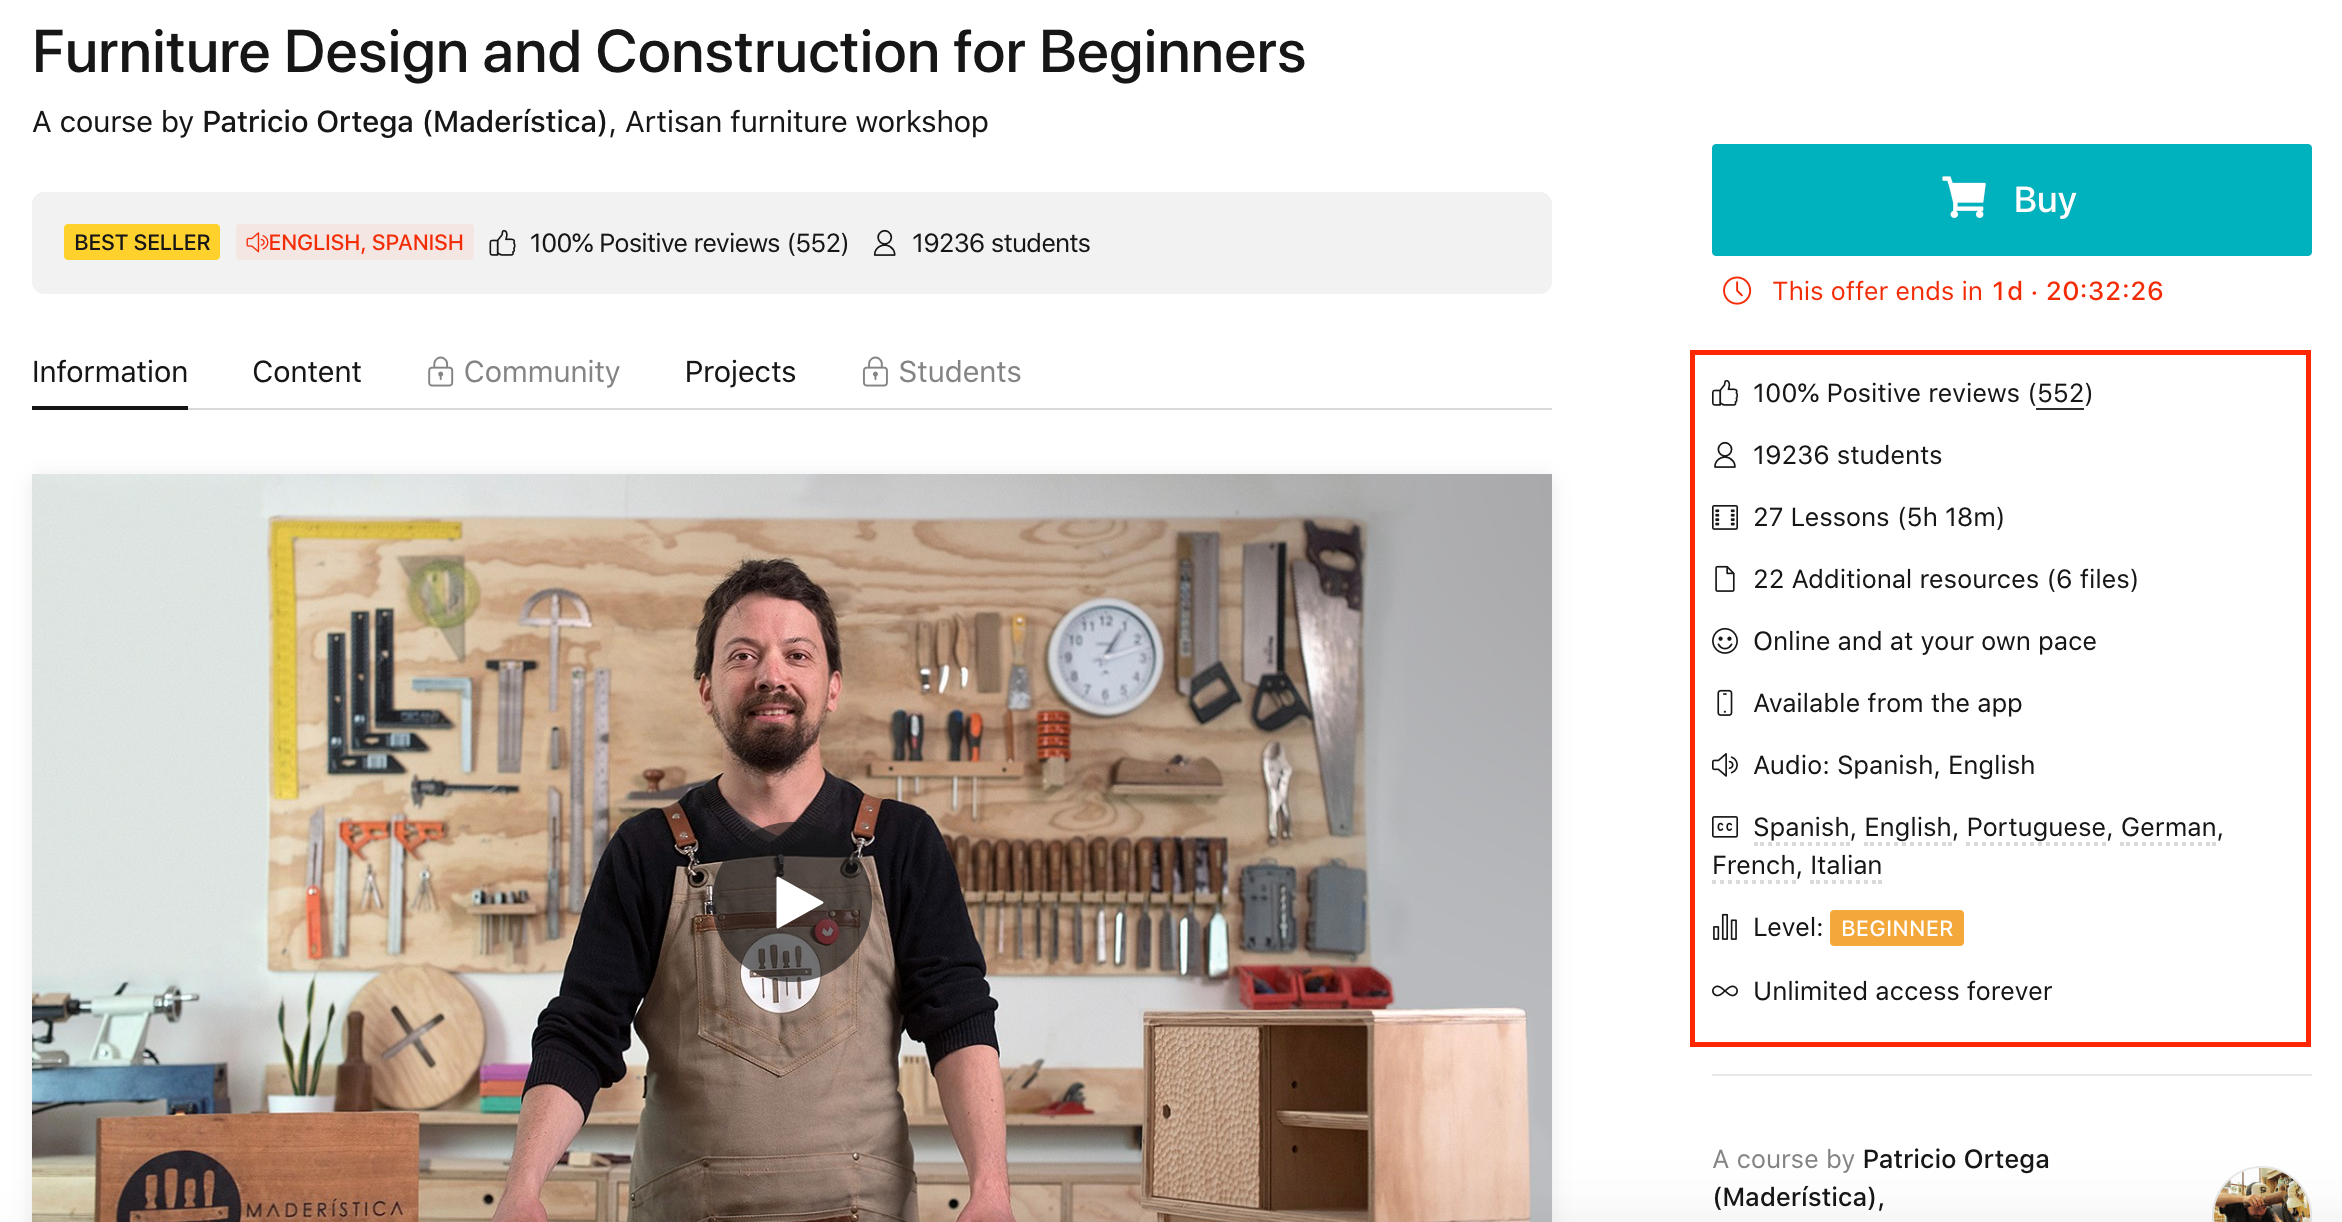Screen dimensions: 2342x1222
Task: Click the course title heading
Action: (x=669, y=52)
